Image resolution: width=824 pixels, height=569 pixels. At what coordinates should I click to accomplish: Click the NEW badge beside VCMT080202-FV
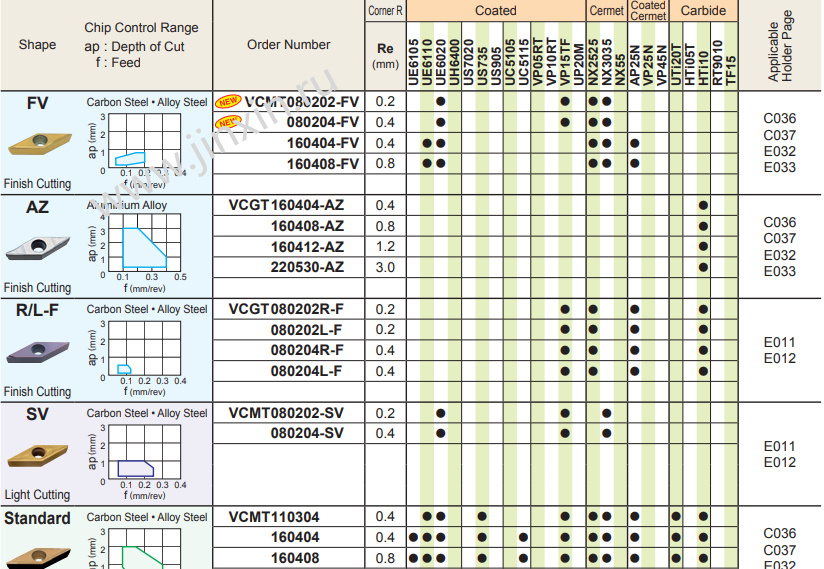[x=229, y=102]
